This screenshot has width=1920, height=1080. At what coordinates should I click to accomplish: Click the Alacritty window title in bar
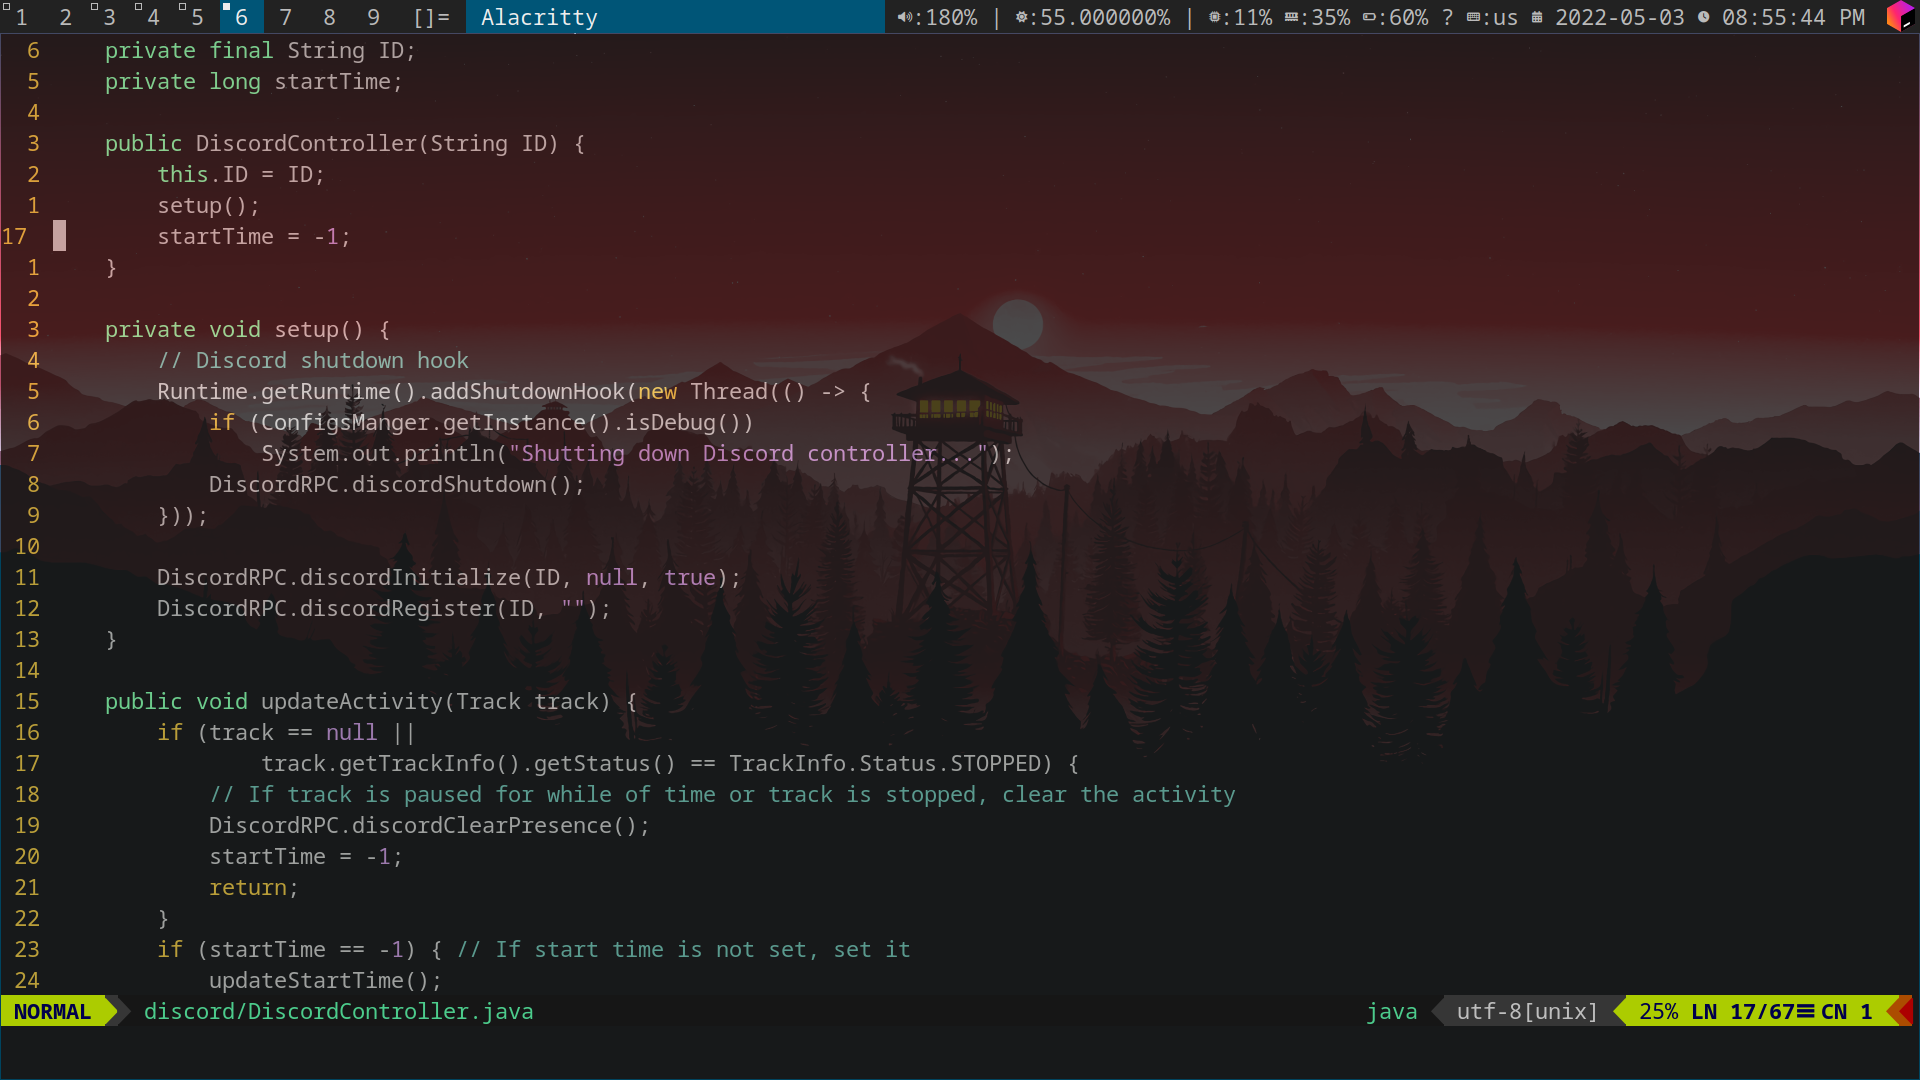pyautogui.click(x=539, y=17)
